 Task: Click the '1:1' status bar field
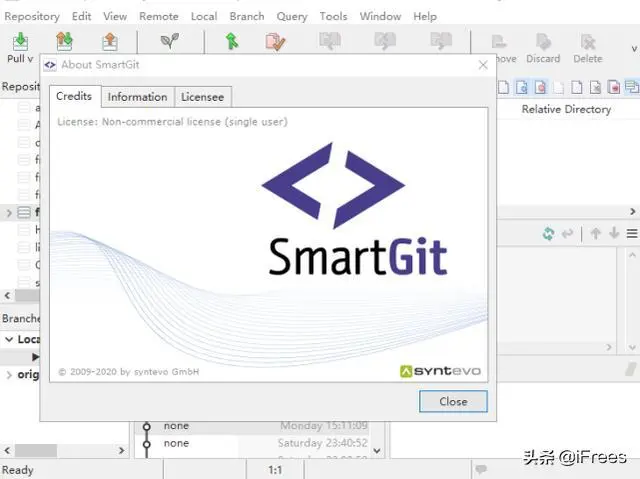(275, 470)
